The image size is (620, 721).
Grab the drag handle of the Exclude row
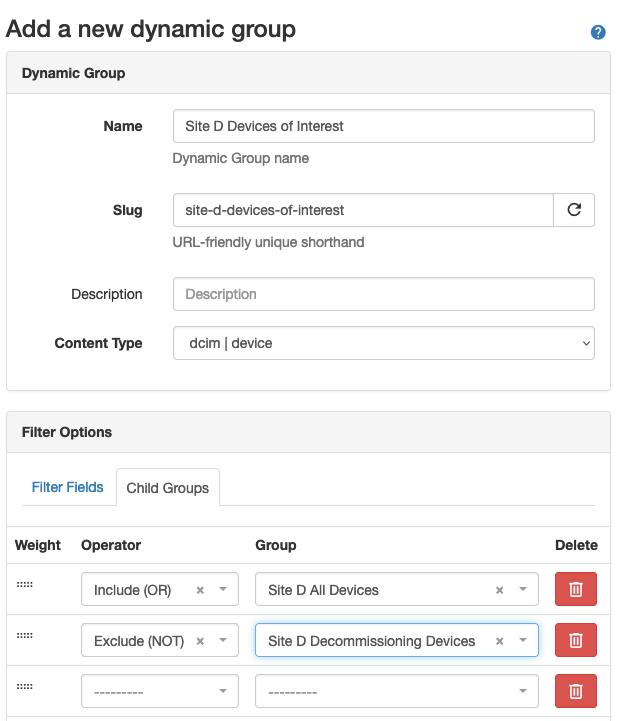[x=25, y=634]
